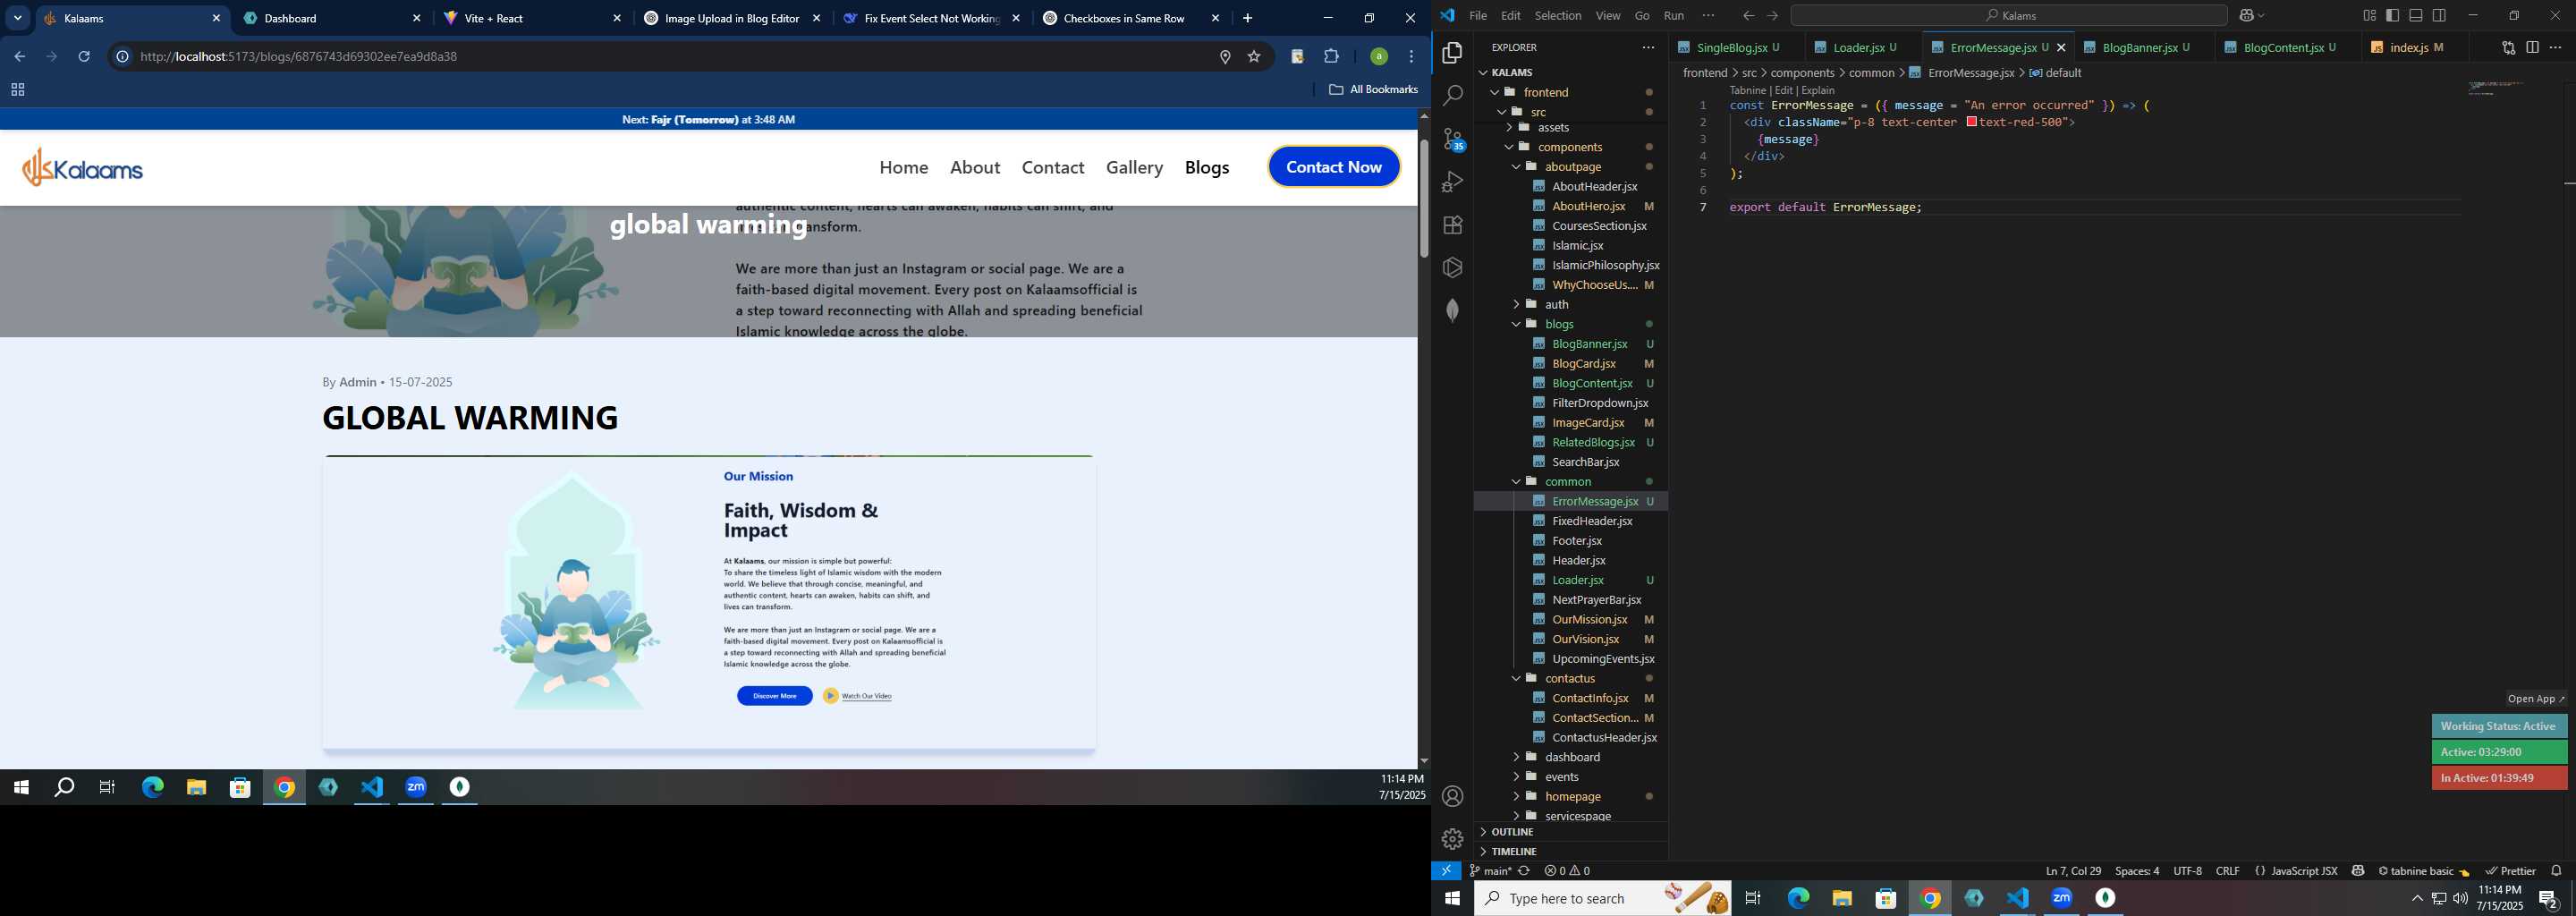Click Ln 7, Col 29 status item
Image resolution: width=2576 pixels, height=916 pixels.
pos(2073,871)
